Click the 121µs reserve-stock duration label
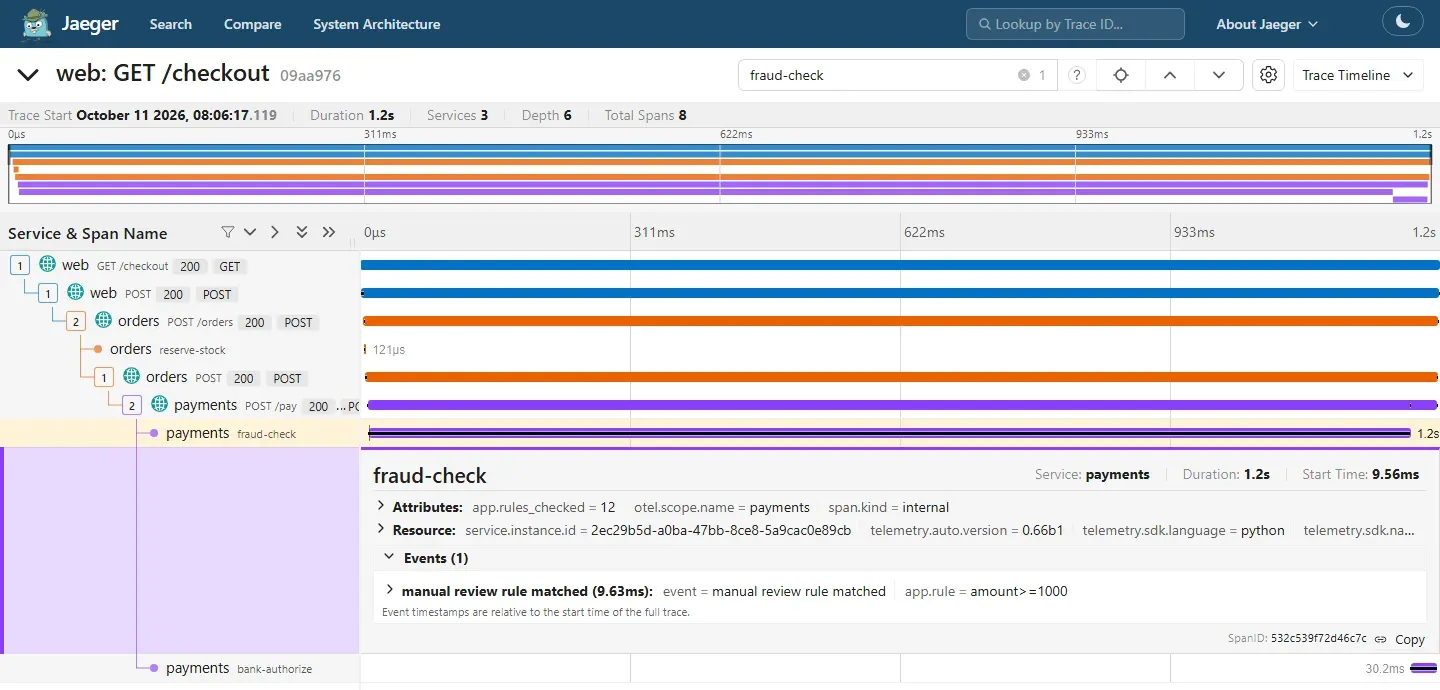 coord(388,350)
